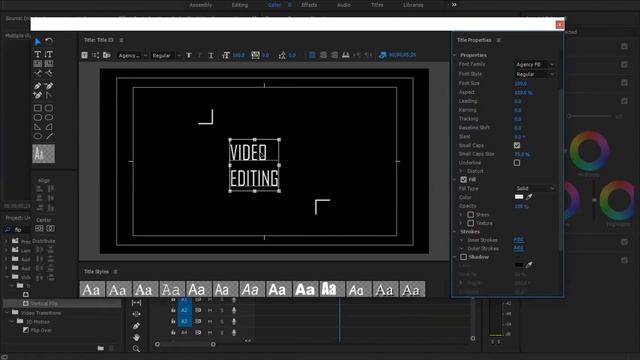640x360 pixels.
Task: Select the Rectangle shape tool
Action: [38, 108]
